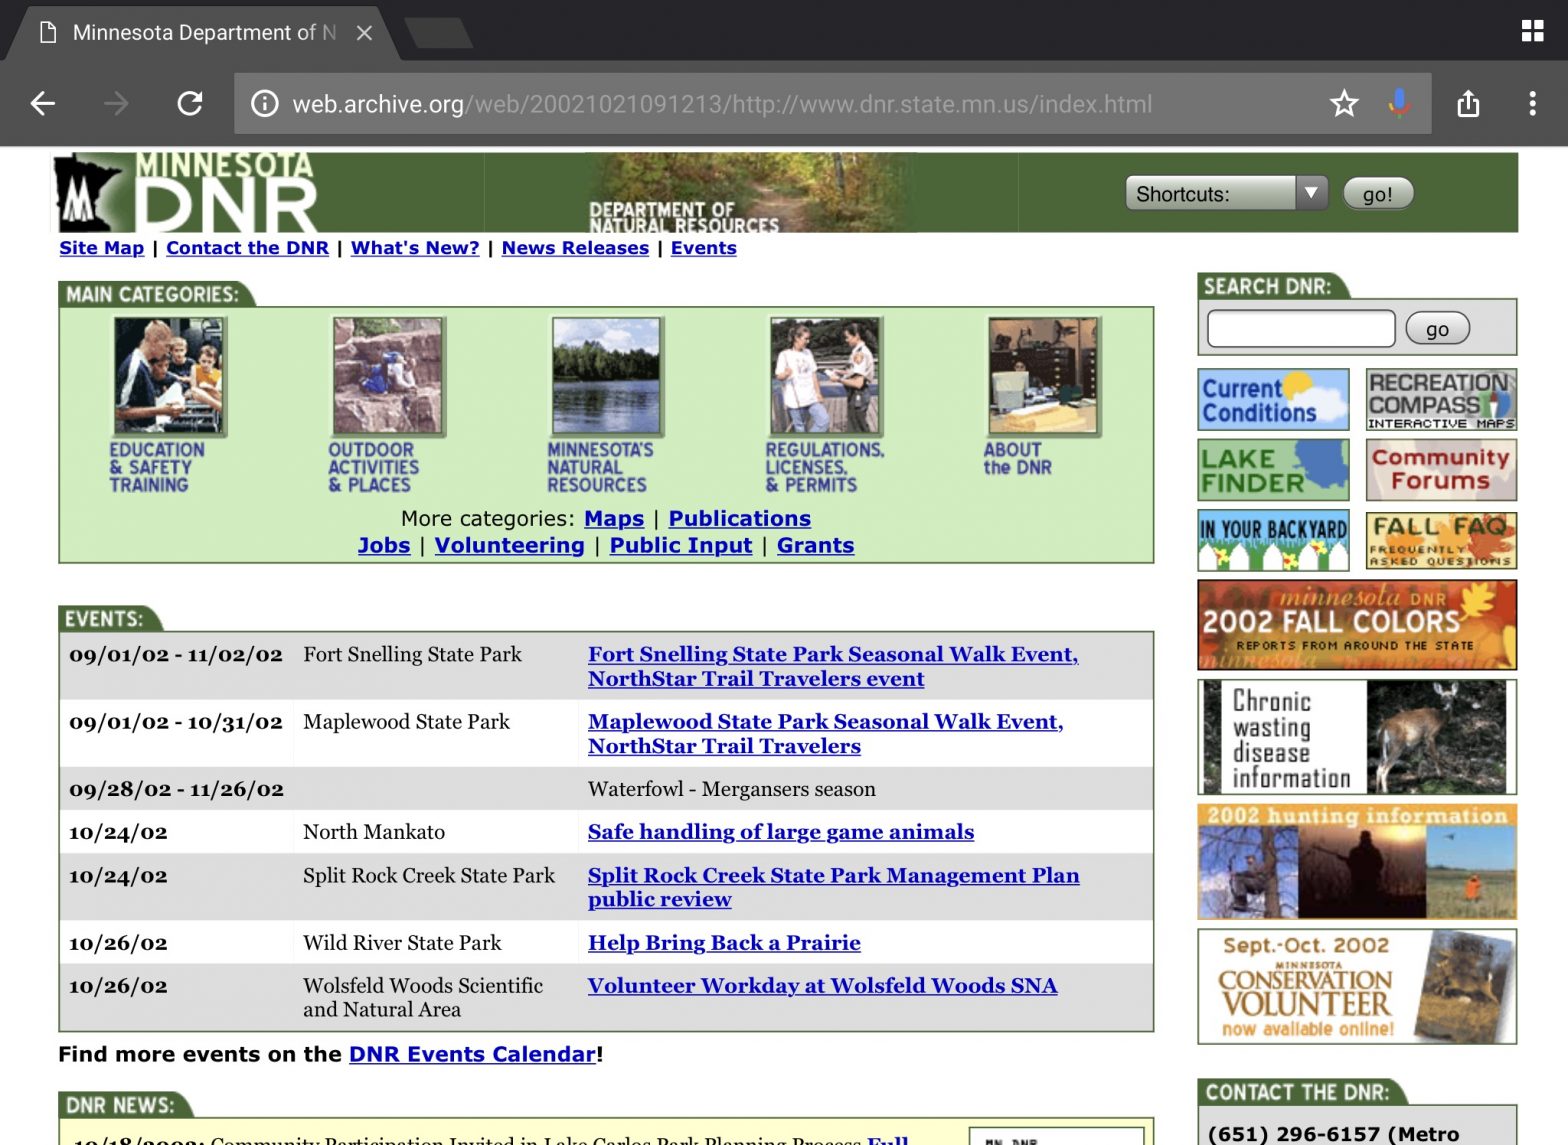View site info icon in address bar
1568x1145 pixels.
click(x=264, y=104)
